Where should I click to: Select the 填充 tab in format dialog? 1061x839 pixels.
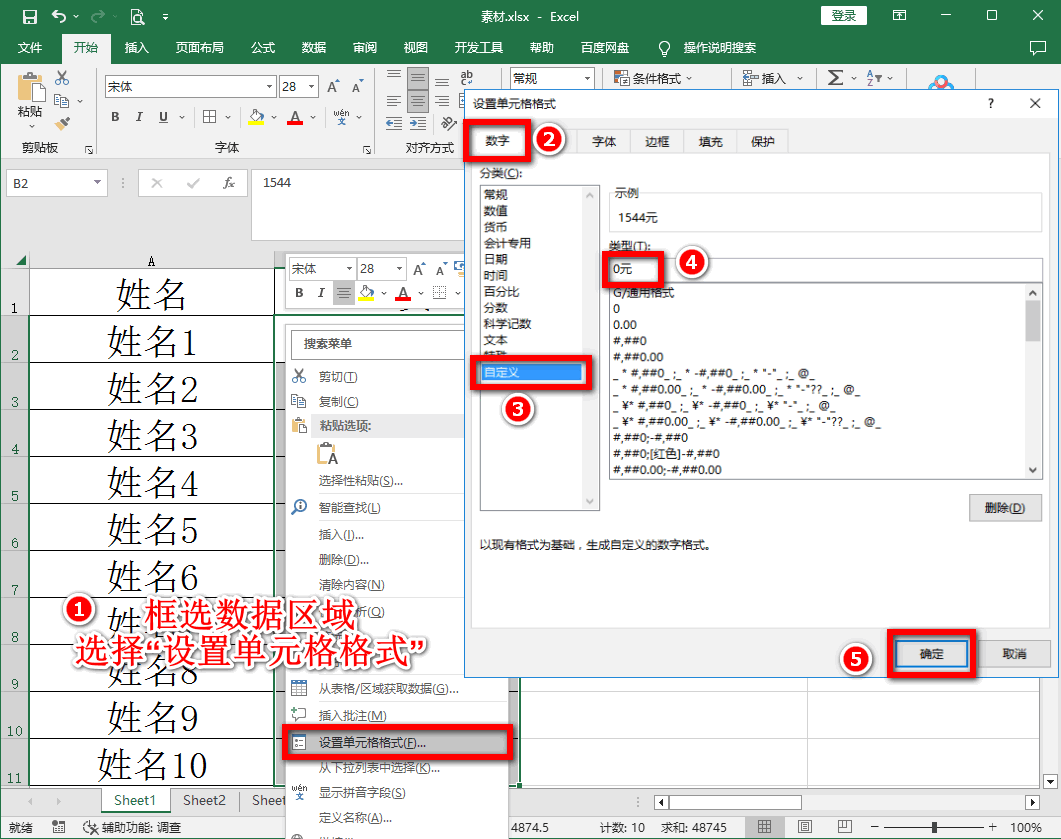[710, 141]
